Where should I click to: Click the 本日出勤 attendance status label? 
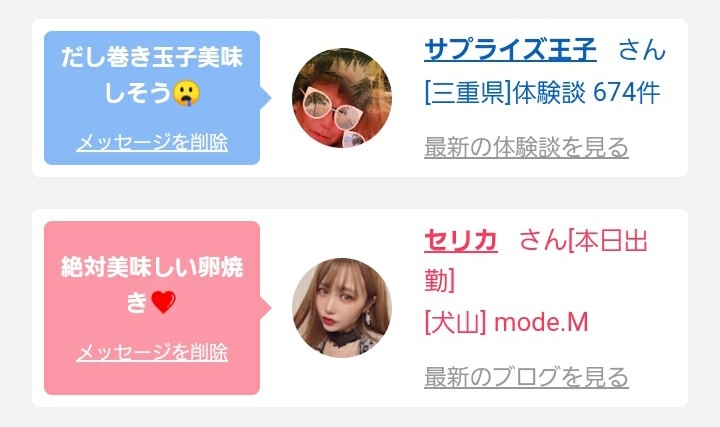[536, 260]
